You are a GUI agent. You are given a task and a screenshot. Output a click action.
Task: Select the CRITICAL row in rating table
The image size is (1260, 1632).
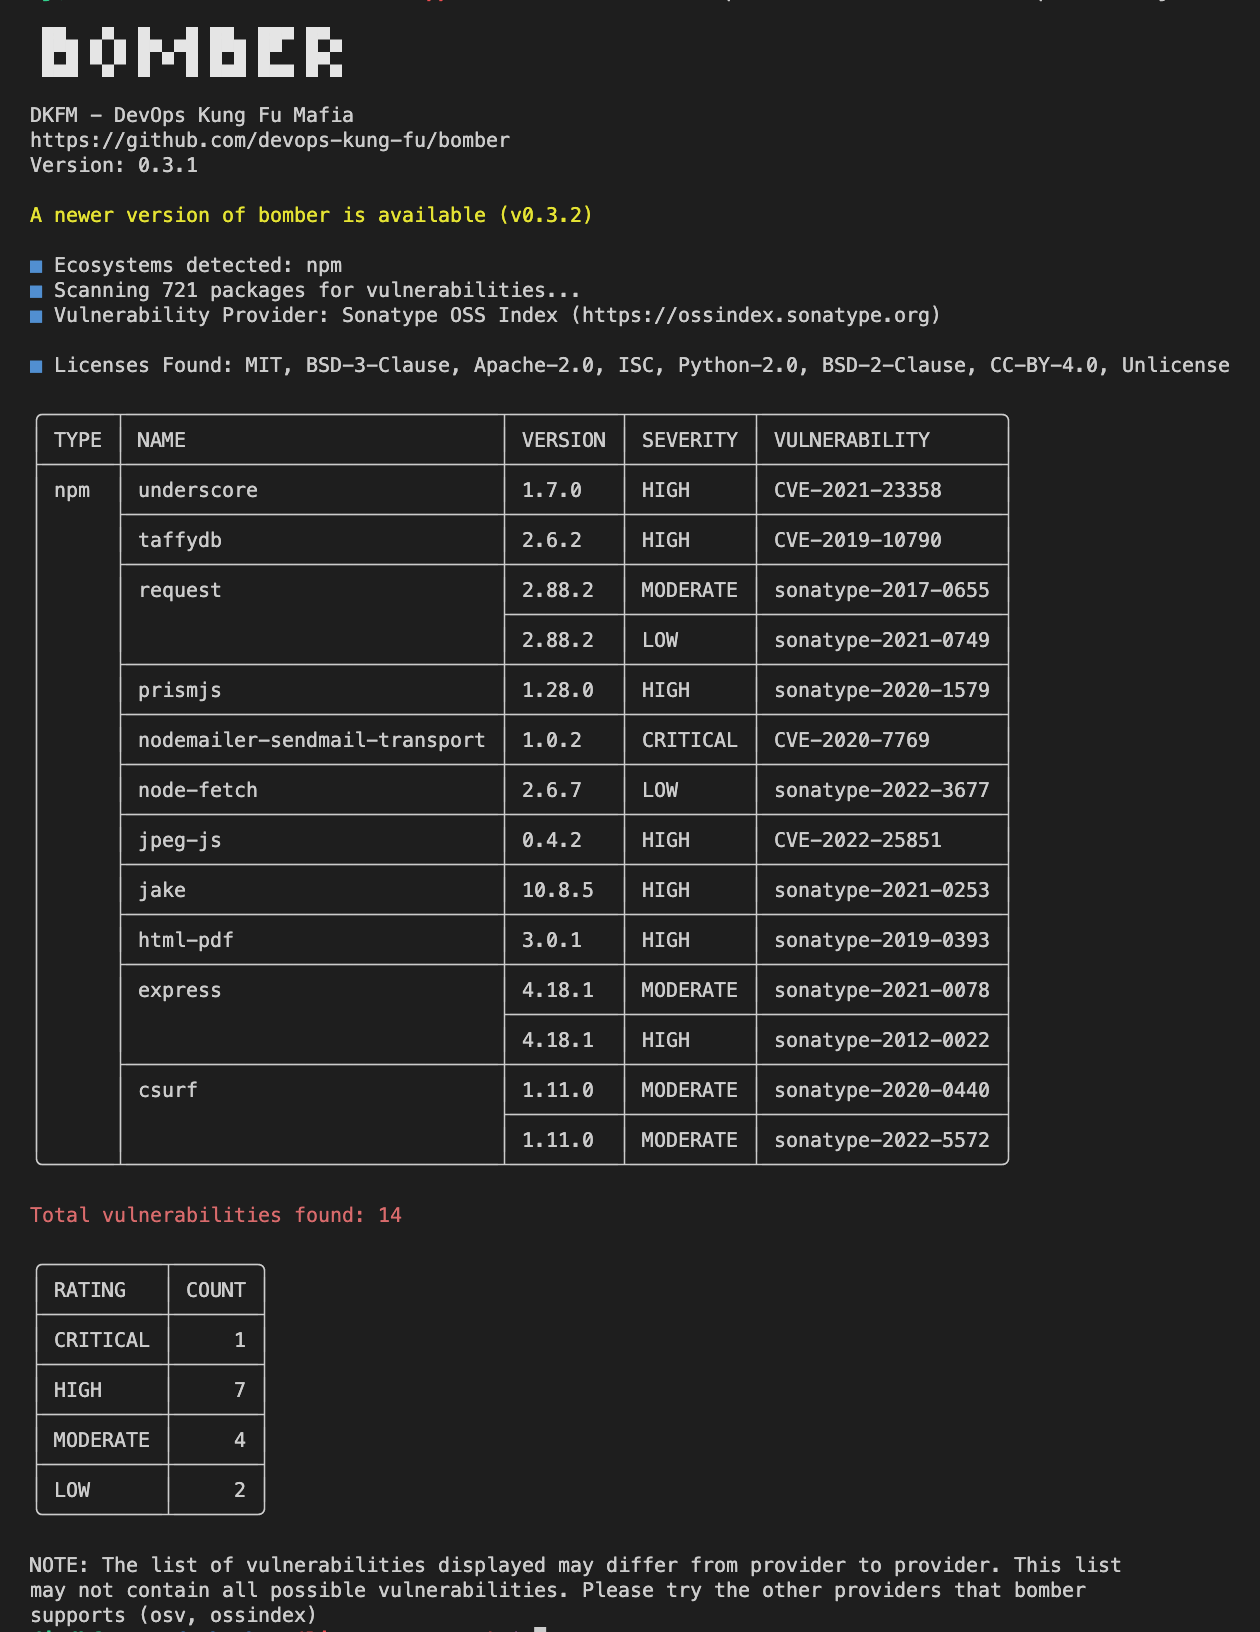[x=150, y=1340]
